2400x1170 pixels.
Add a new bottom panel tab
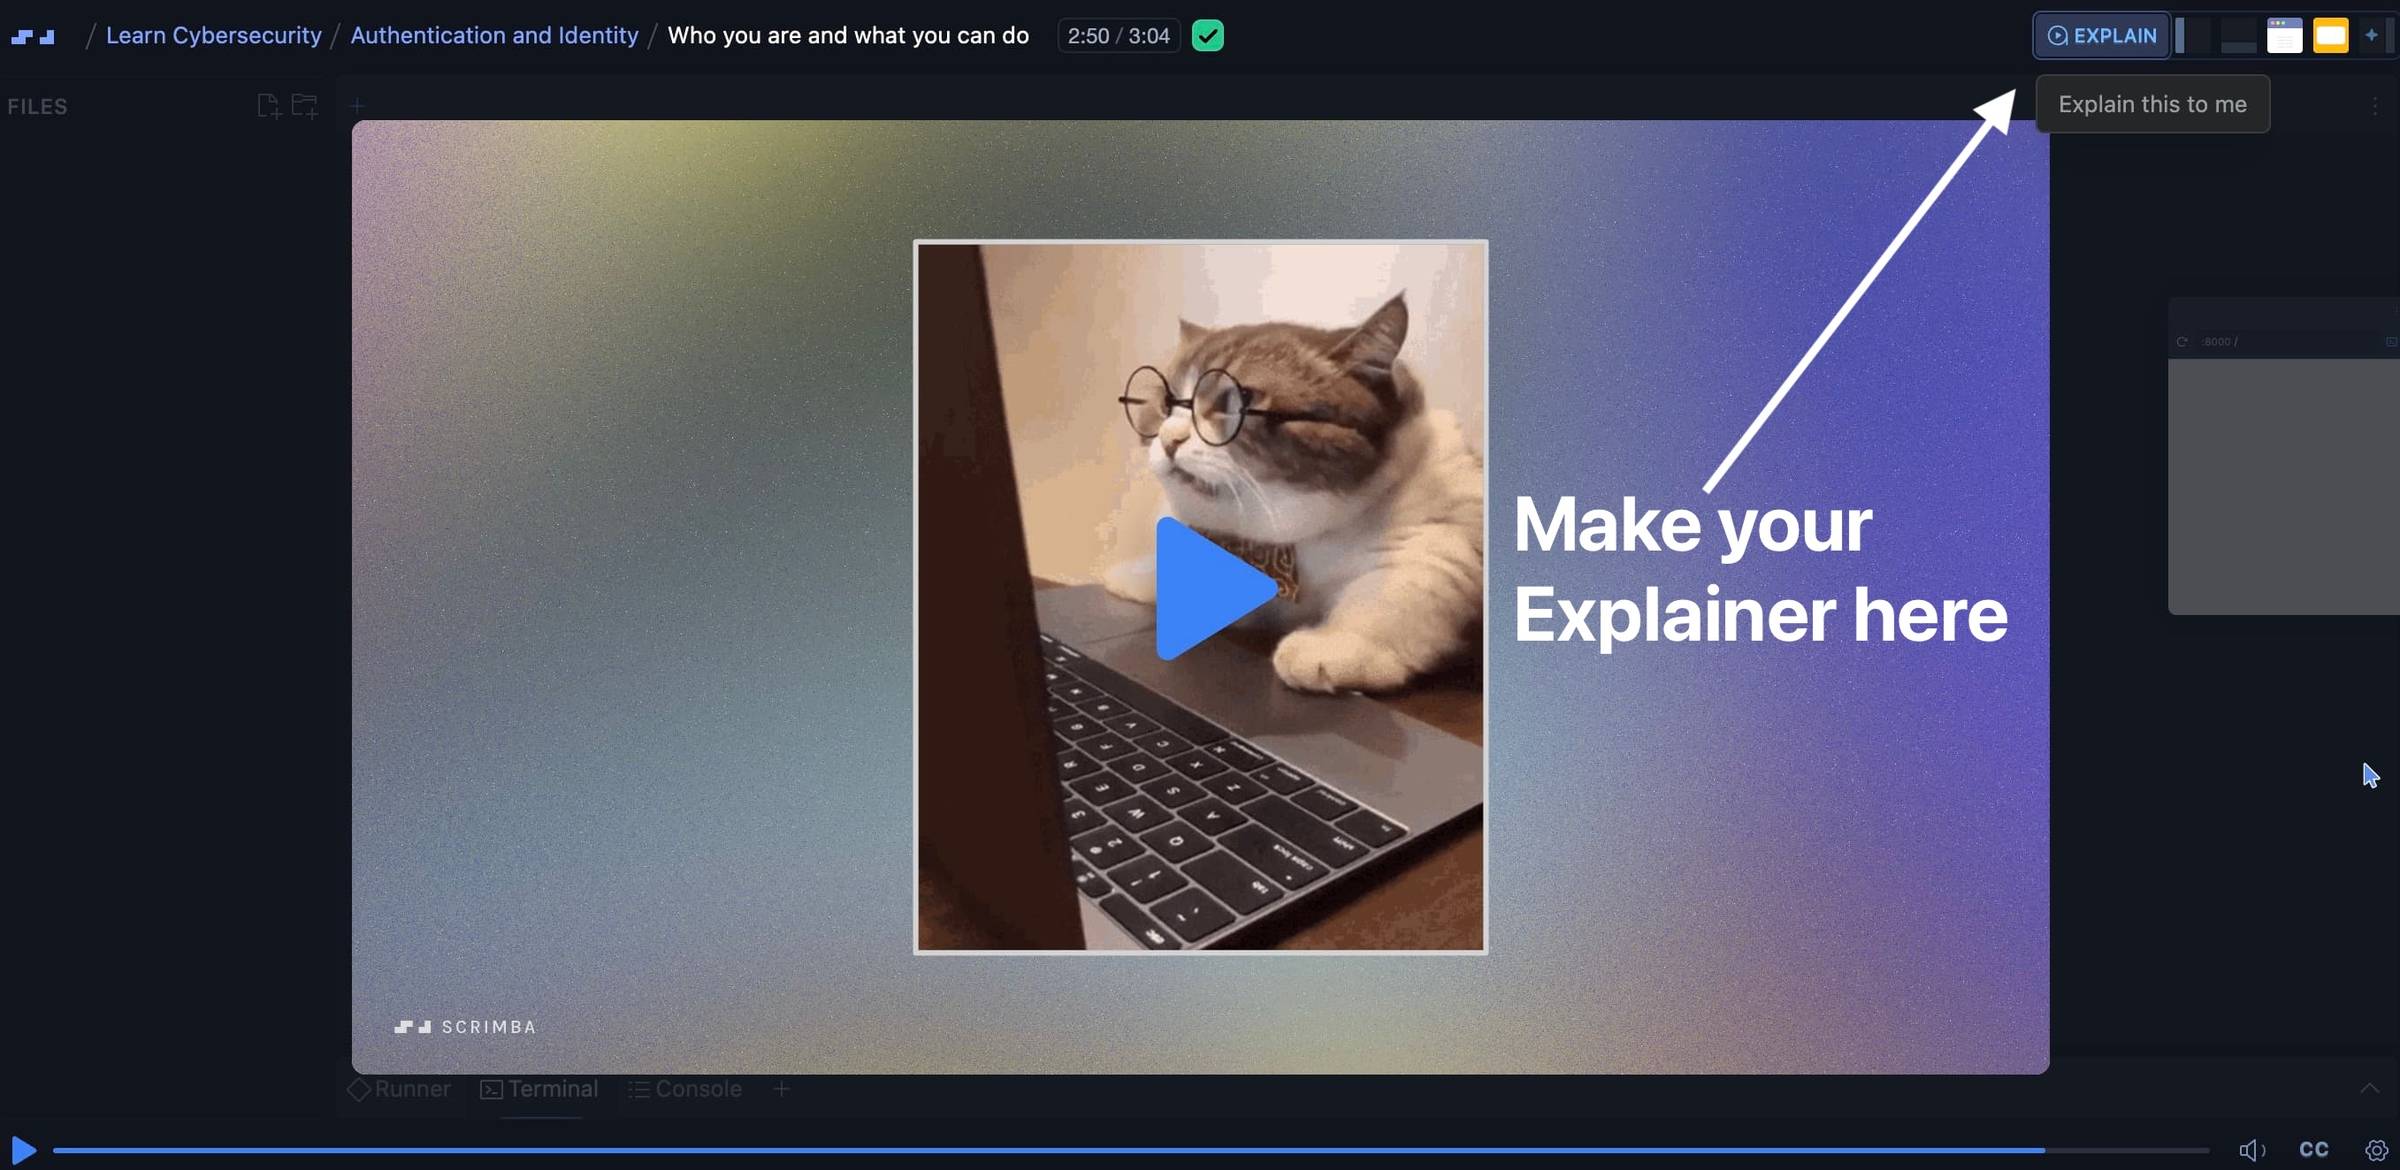[x=781, y=1089]
